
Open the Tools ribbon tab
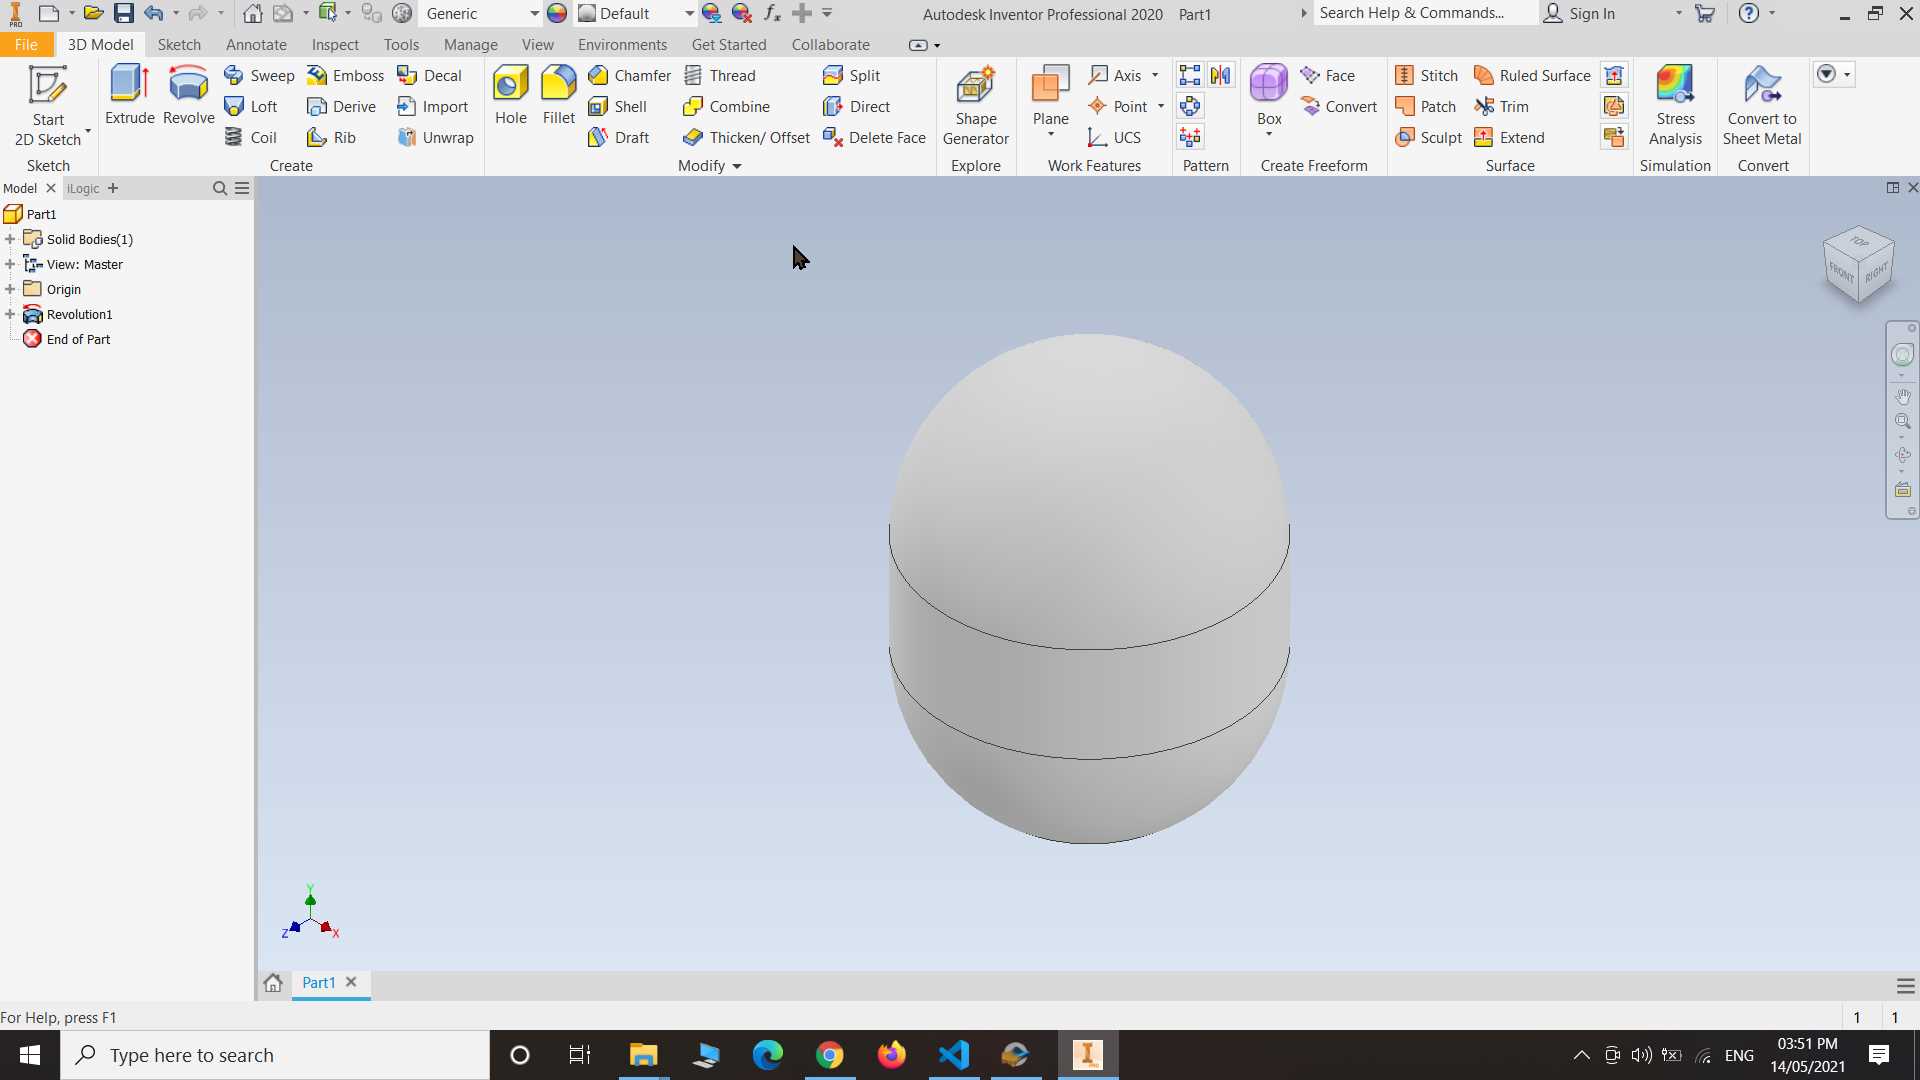[401, 45]
